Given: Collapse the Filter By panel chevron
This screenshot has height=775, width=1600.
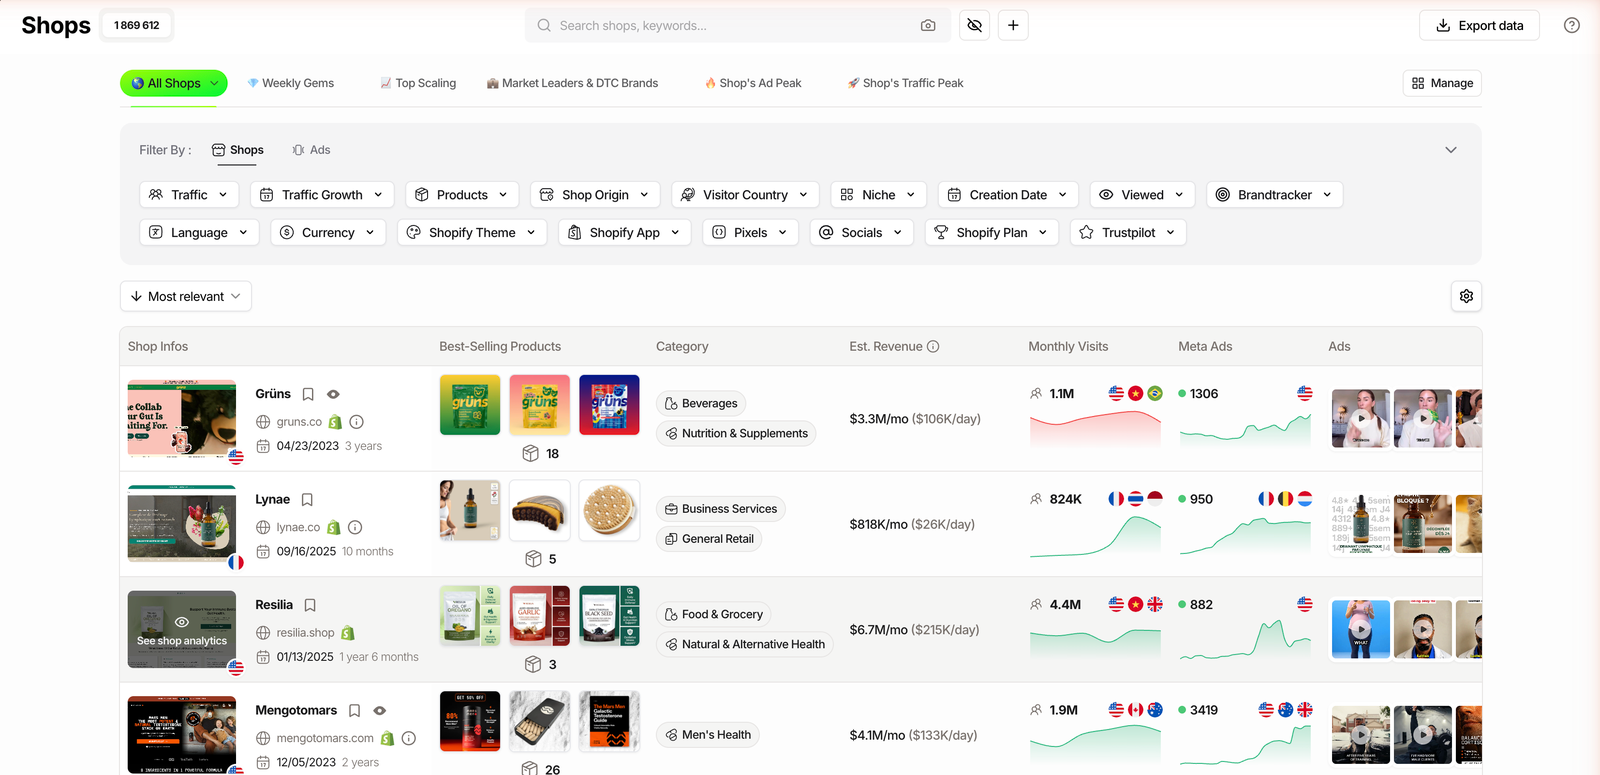Looking at the screenshot, I should pyautogui.click(x=1451, y=150).
